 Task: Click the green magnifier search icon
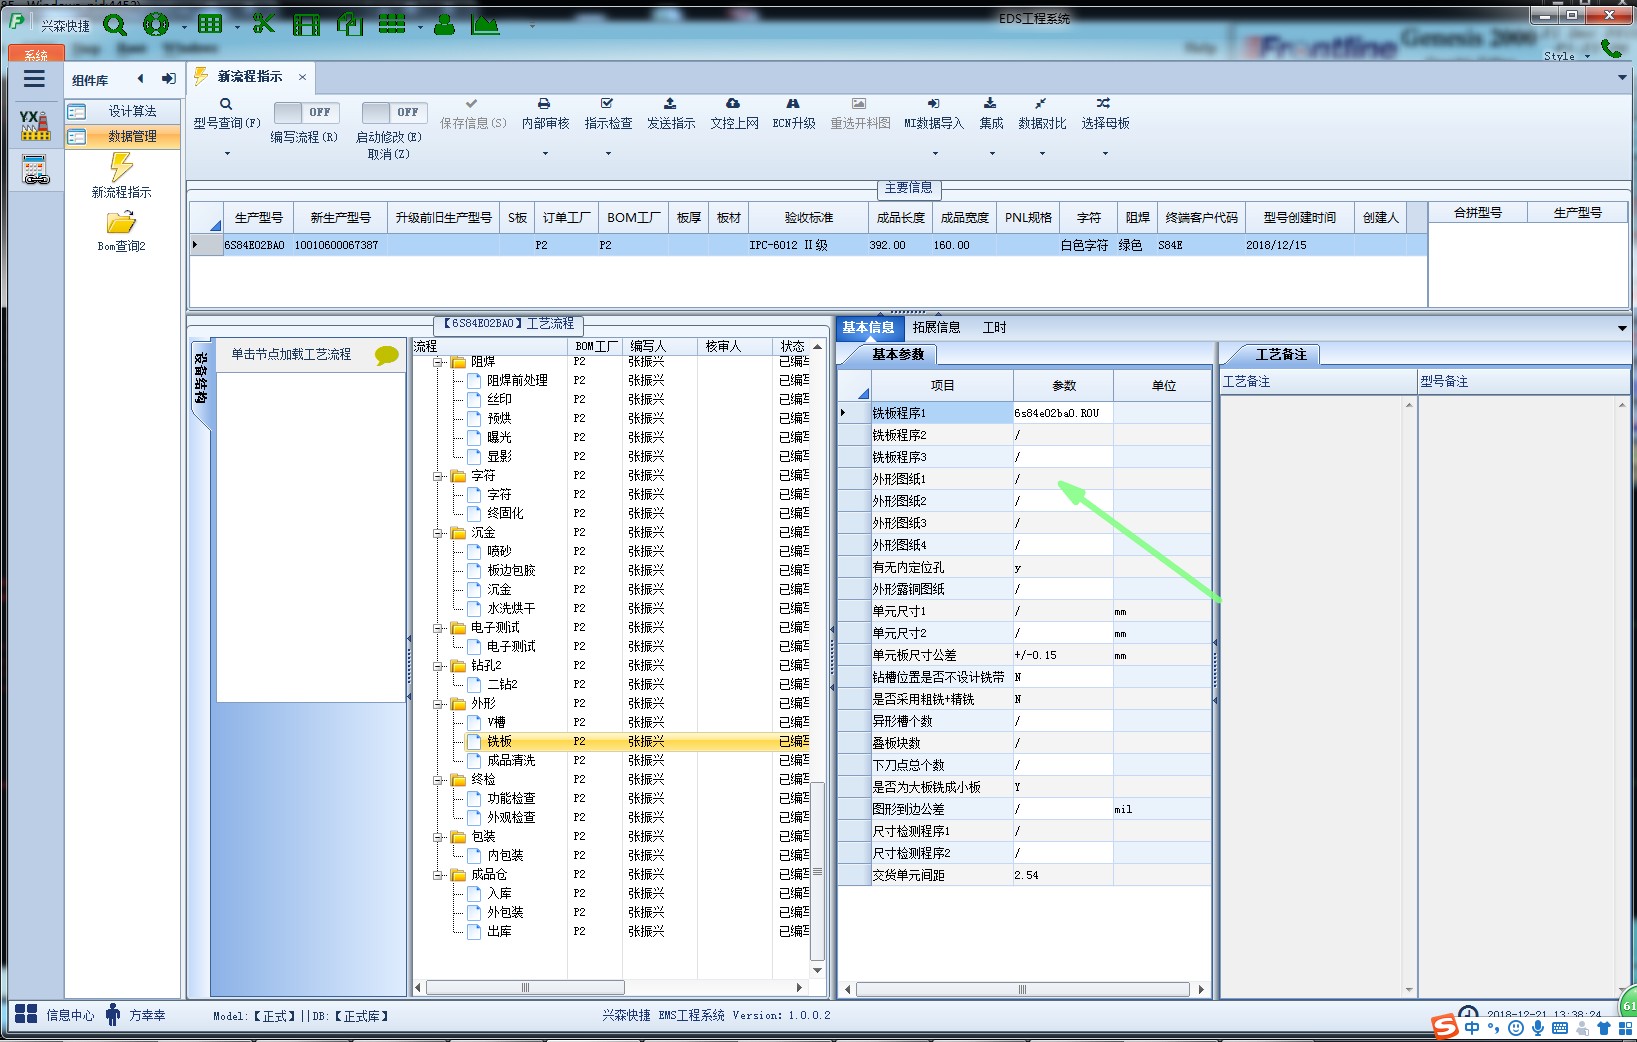[115, 24]
